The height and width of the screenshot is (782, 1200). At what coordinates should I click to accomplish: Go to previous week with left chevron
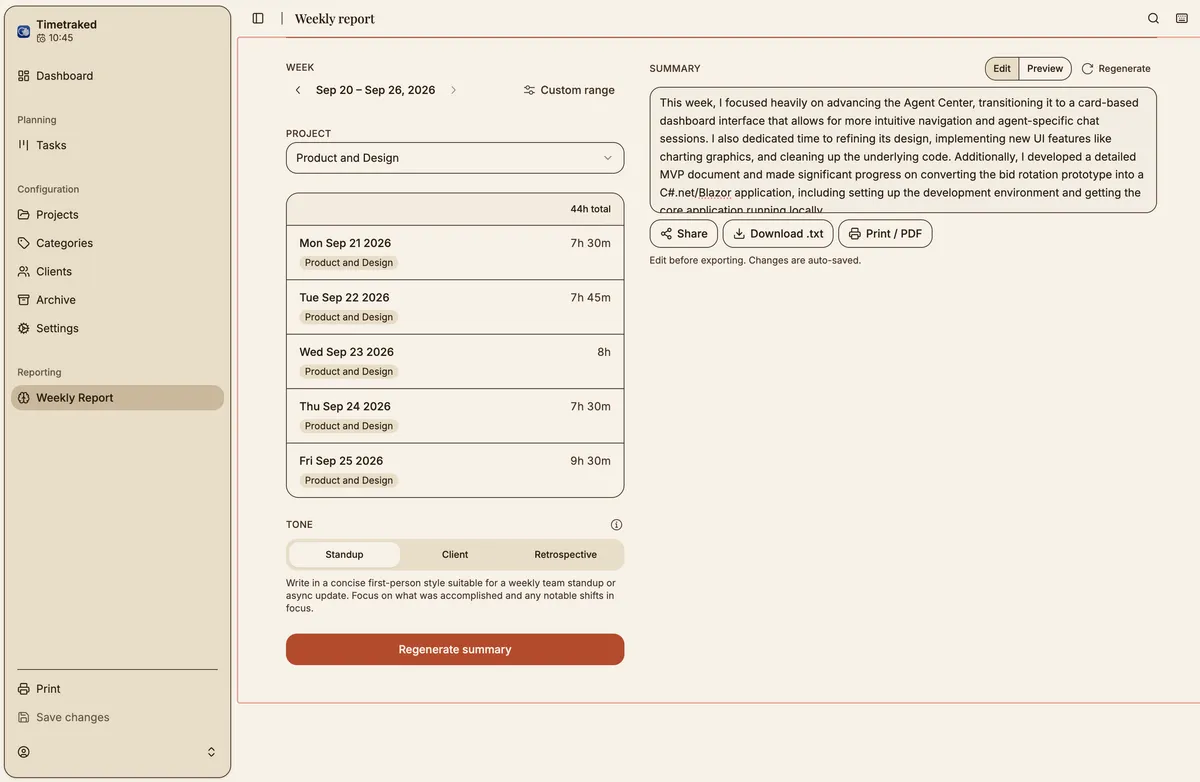point(298,90)
